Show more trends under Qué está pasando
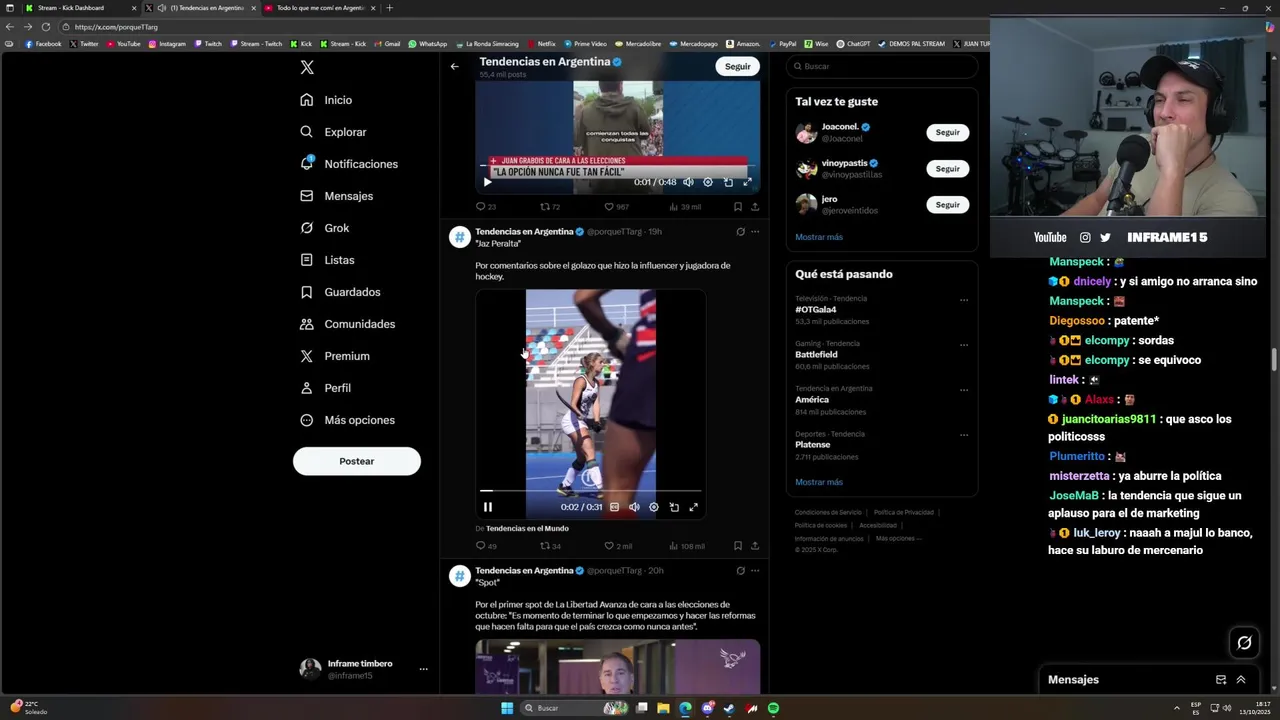 [819, 482]
